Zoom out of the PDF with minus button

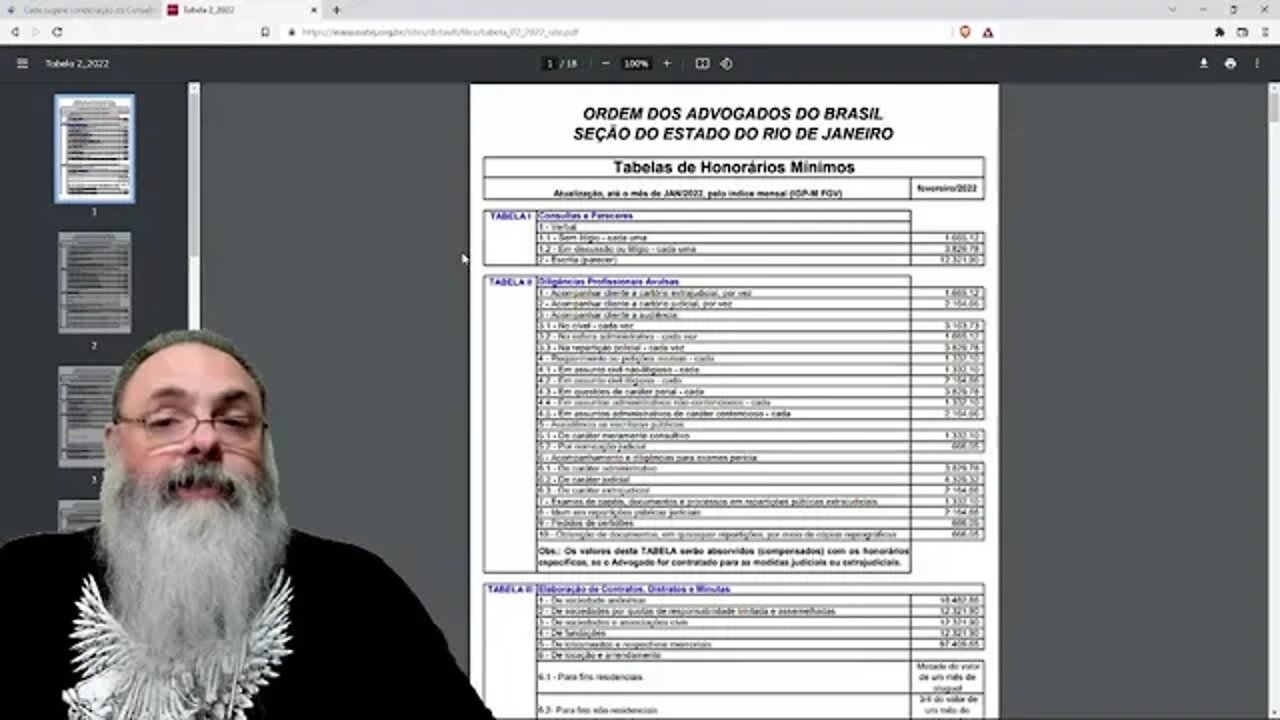tap(605, 63)
